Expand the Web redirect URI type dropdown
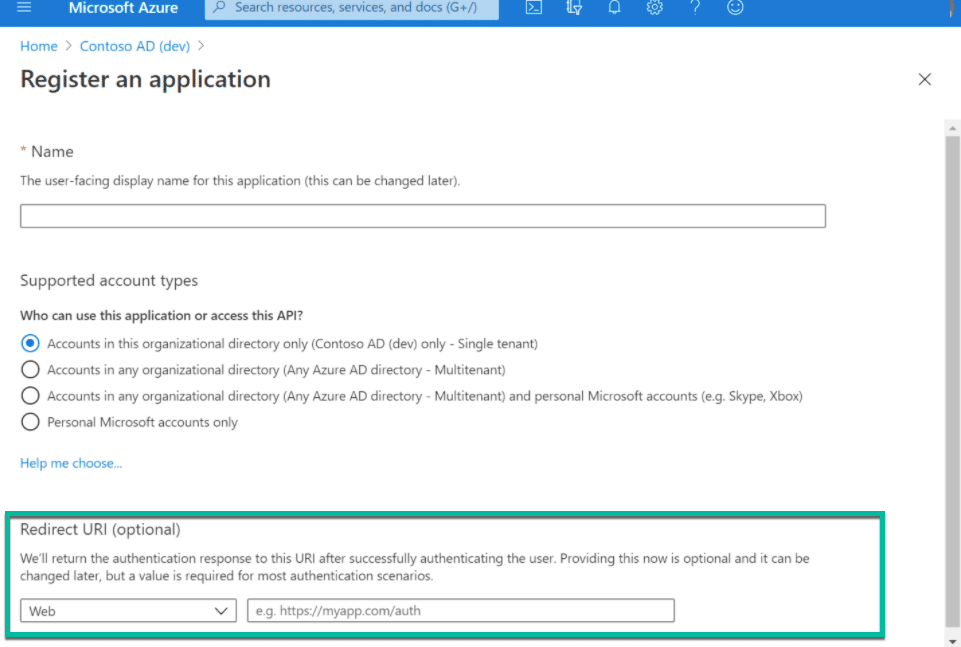This screenshot has height=647, width=961. click(128, 611)
